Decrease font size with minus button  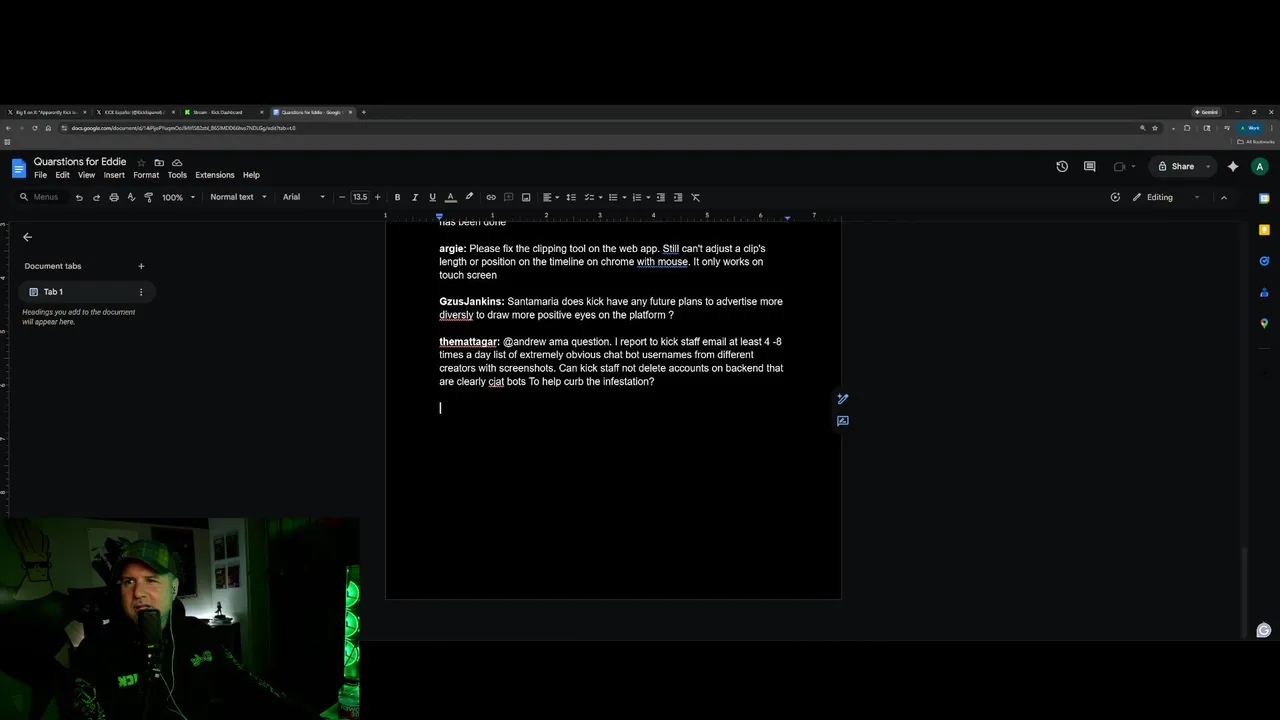342,197
